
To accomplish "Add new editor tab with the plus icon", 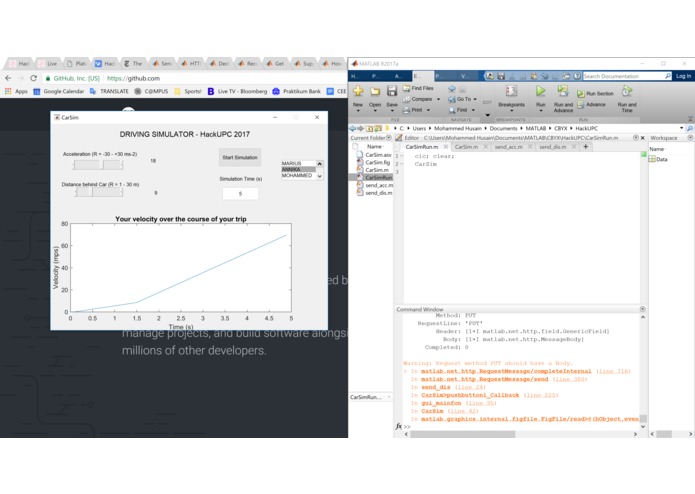I will (586, 147).
